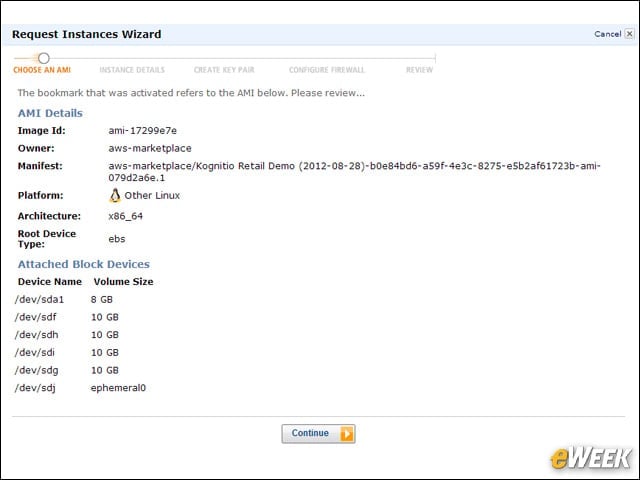The width and height of the screenshot is (640, 480).
Task: Click the Device Name column header
Action: tap(50, 282)
